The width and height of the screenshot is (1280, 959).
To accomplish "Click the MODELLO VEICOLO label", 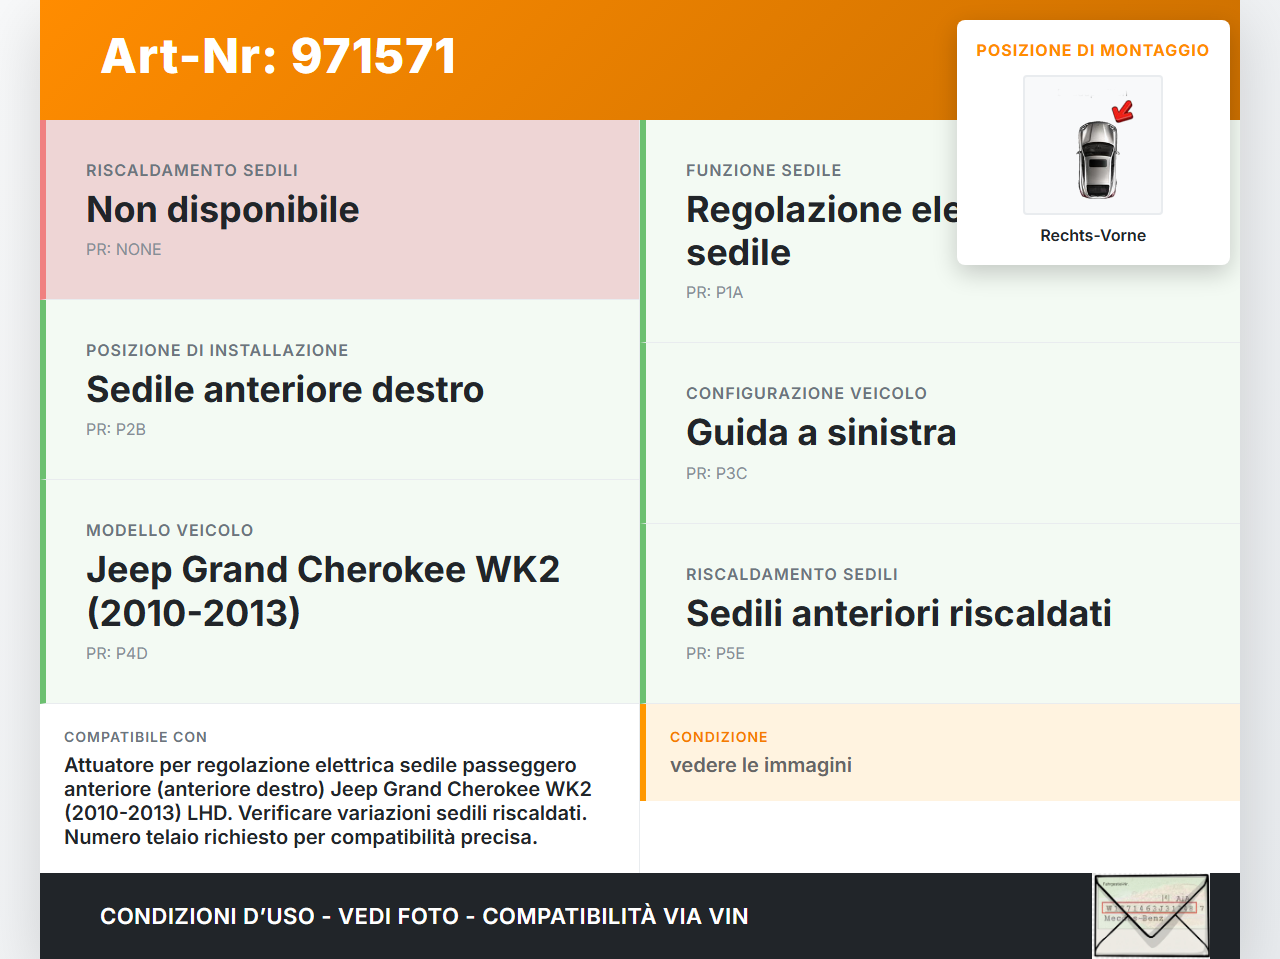I will [x=170, y=530].
